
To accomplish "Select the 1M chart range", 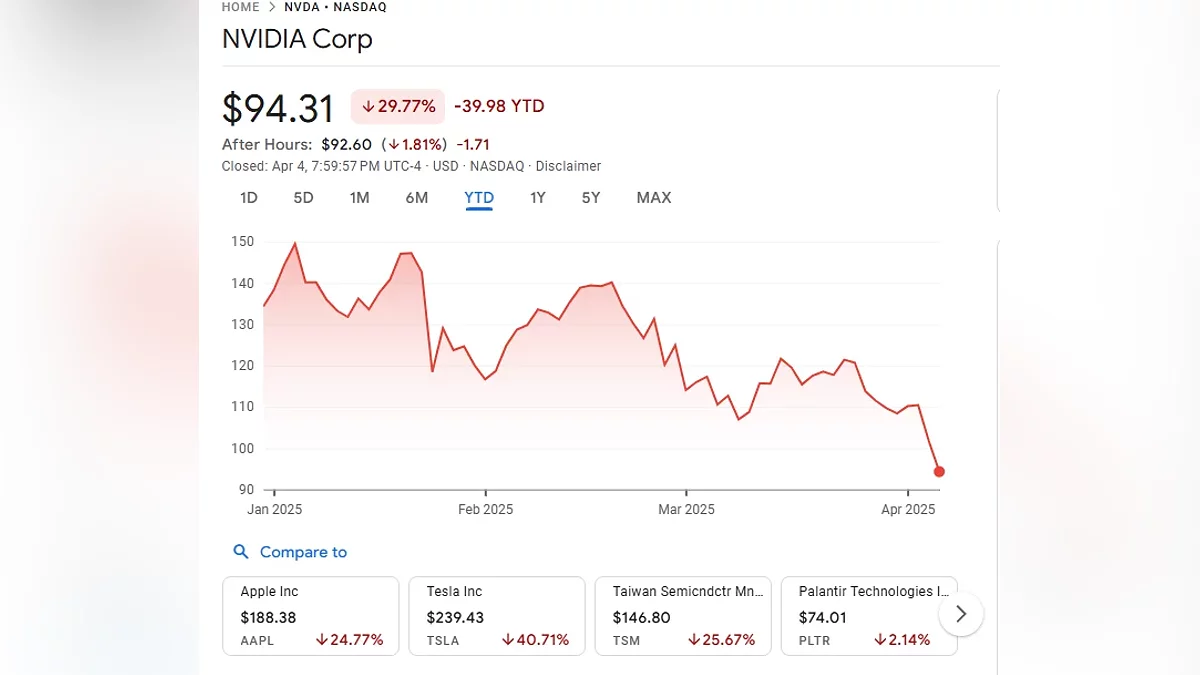I will coord(359,198).
